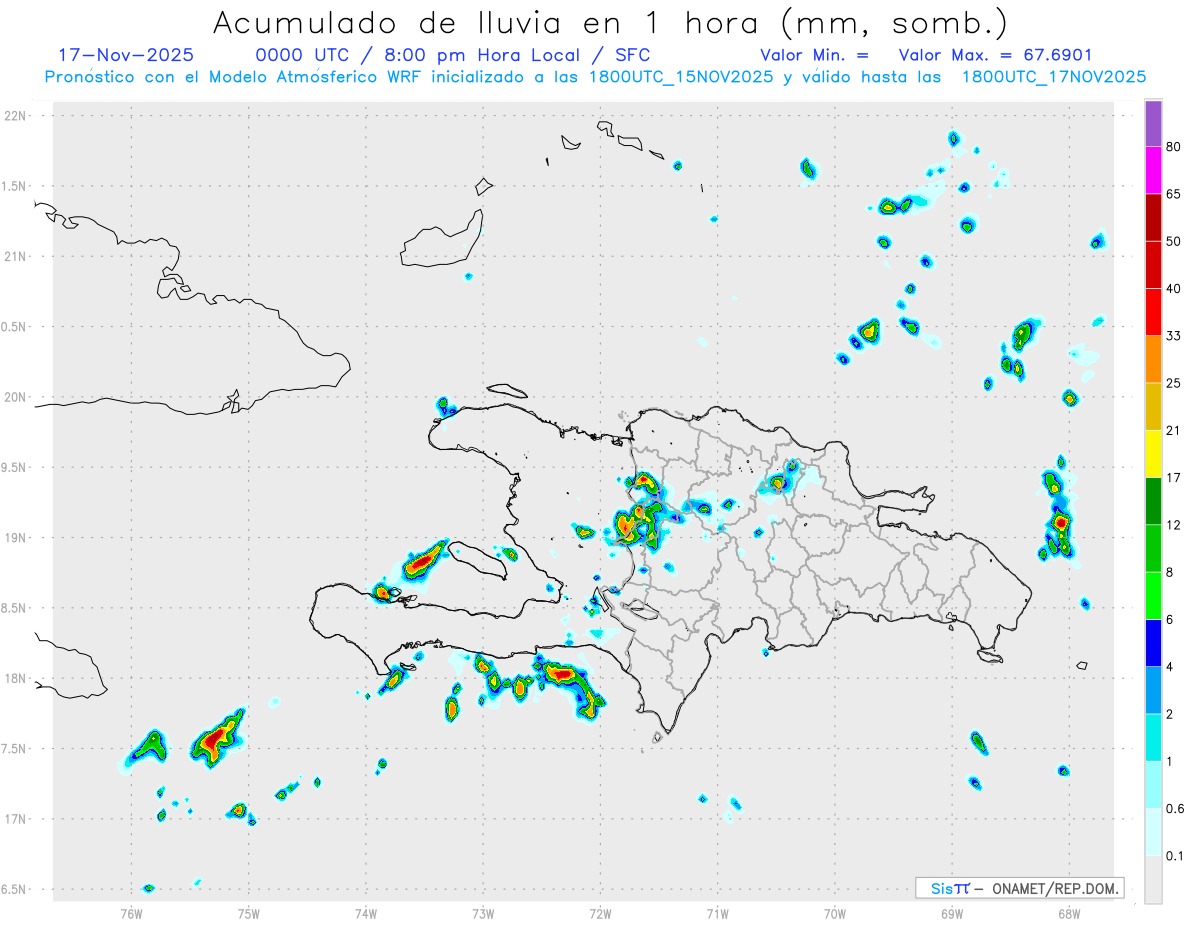Click the '69W' longitude axis label
The image size is (1200, 927).
[x=952, y=913]
